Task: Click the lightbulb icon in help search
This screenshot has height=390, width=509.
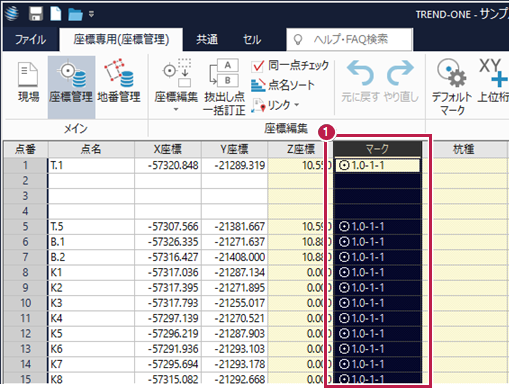Action: tap(298, 40)
